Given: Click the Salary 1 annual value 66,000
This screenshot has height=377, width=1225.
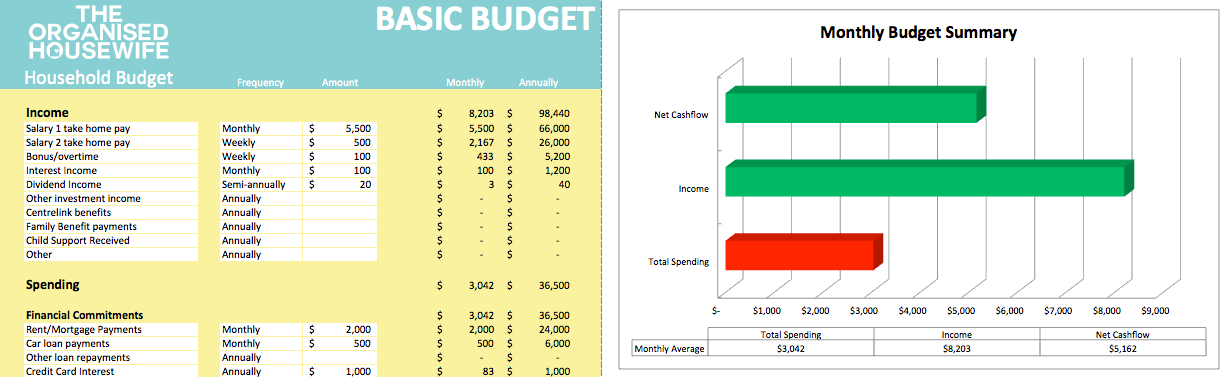Looking at the screenshot, I should click(554, 129).
